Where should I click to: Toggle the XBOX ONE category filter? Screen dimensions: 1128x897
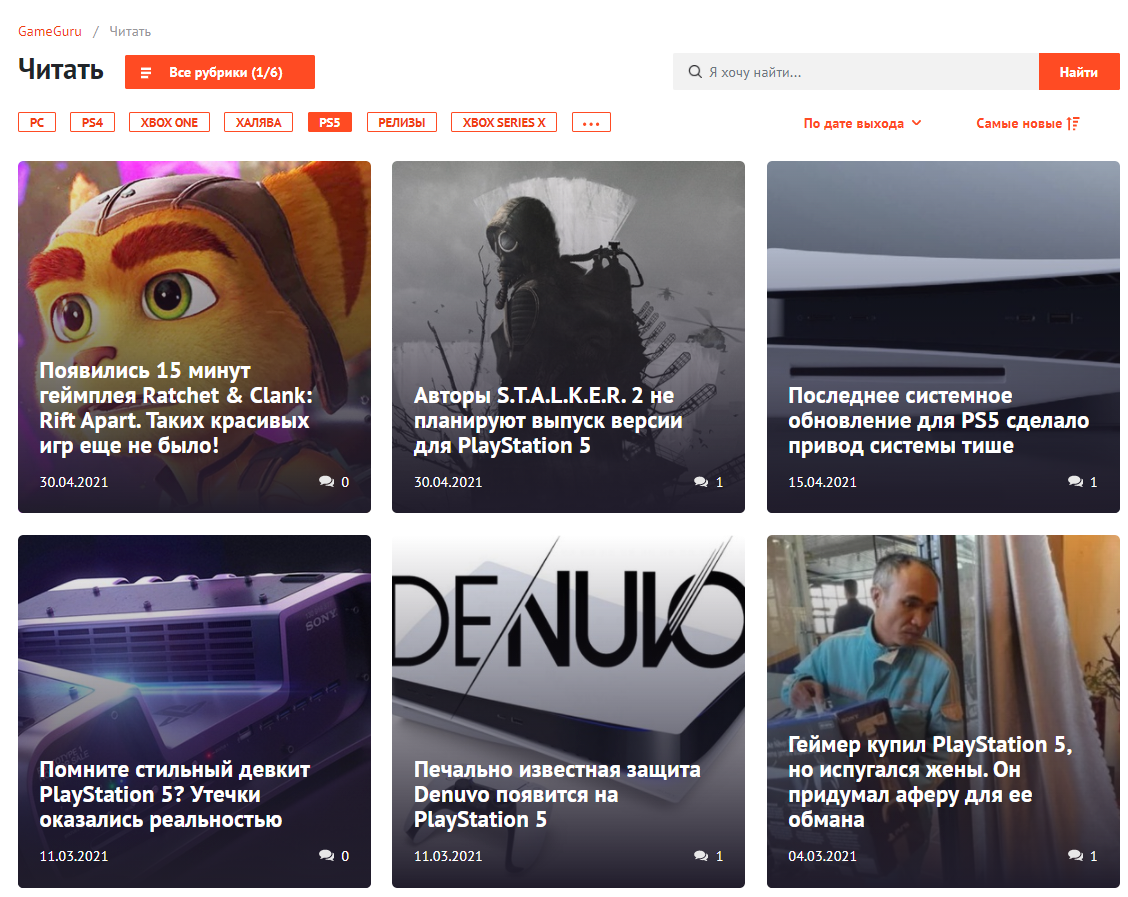tap(169, 122)
